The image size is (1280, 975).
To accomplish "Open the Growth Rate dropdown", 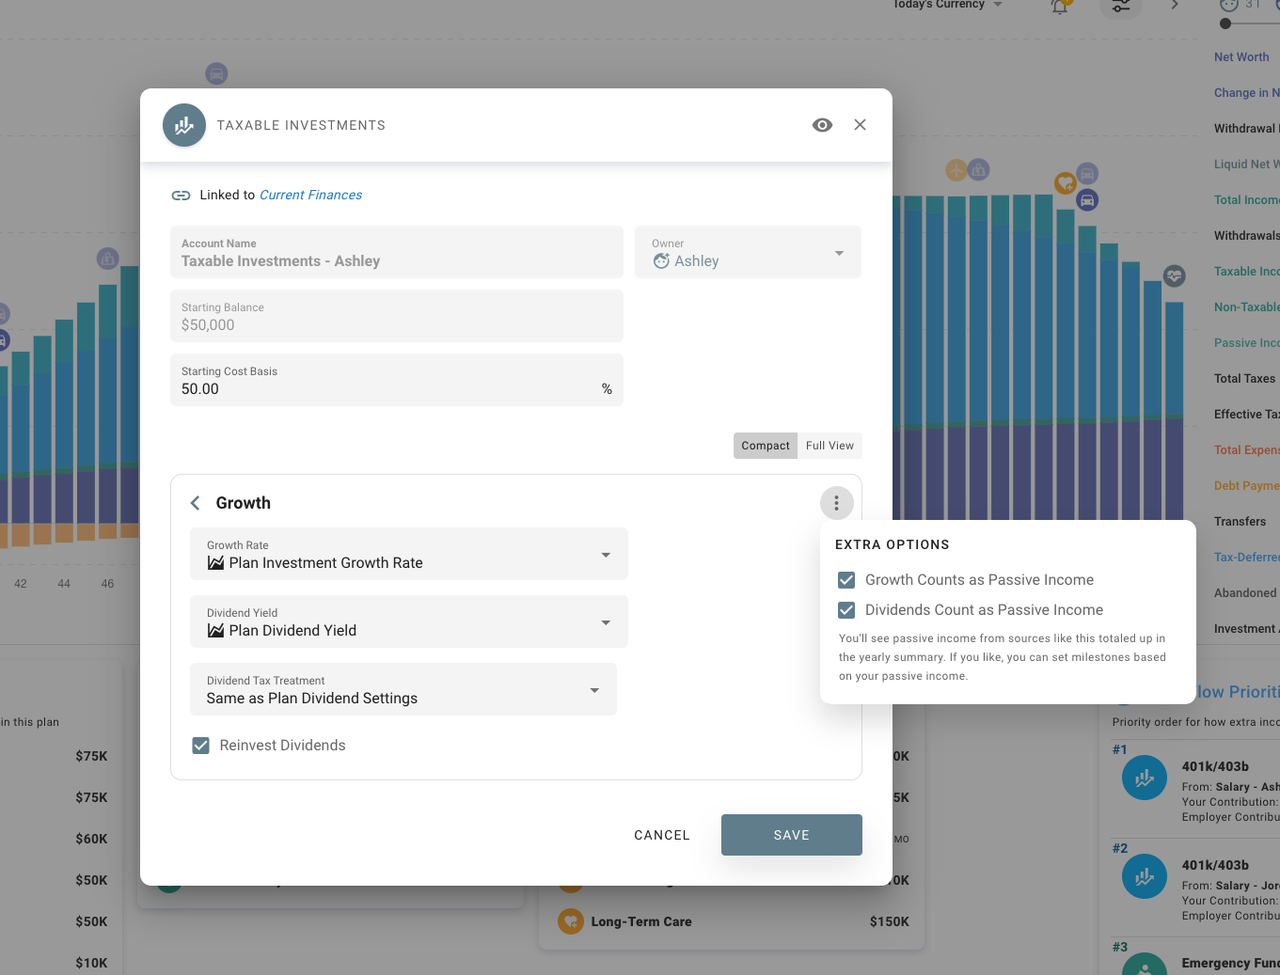I will 409,554.
